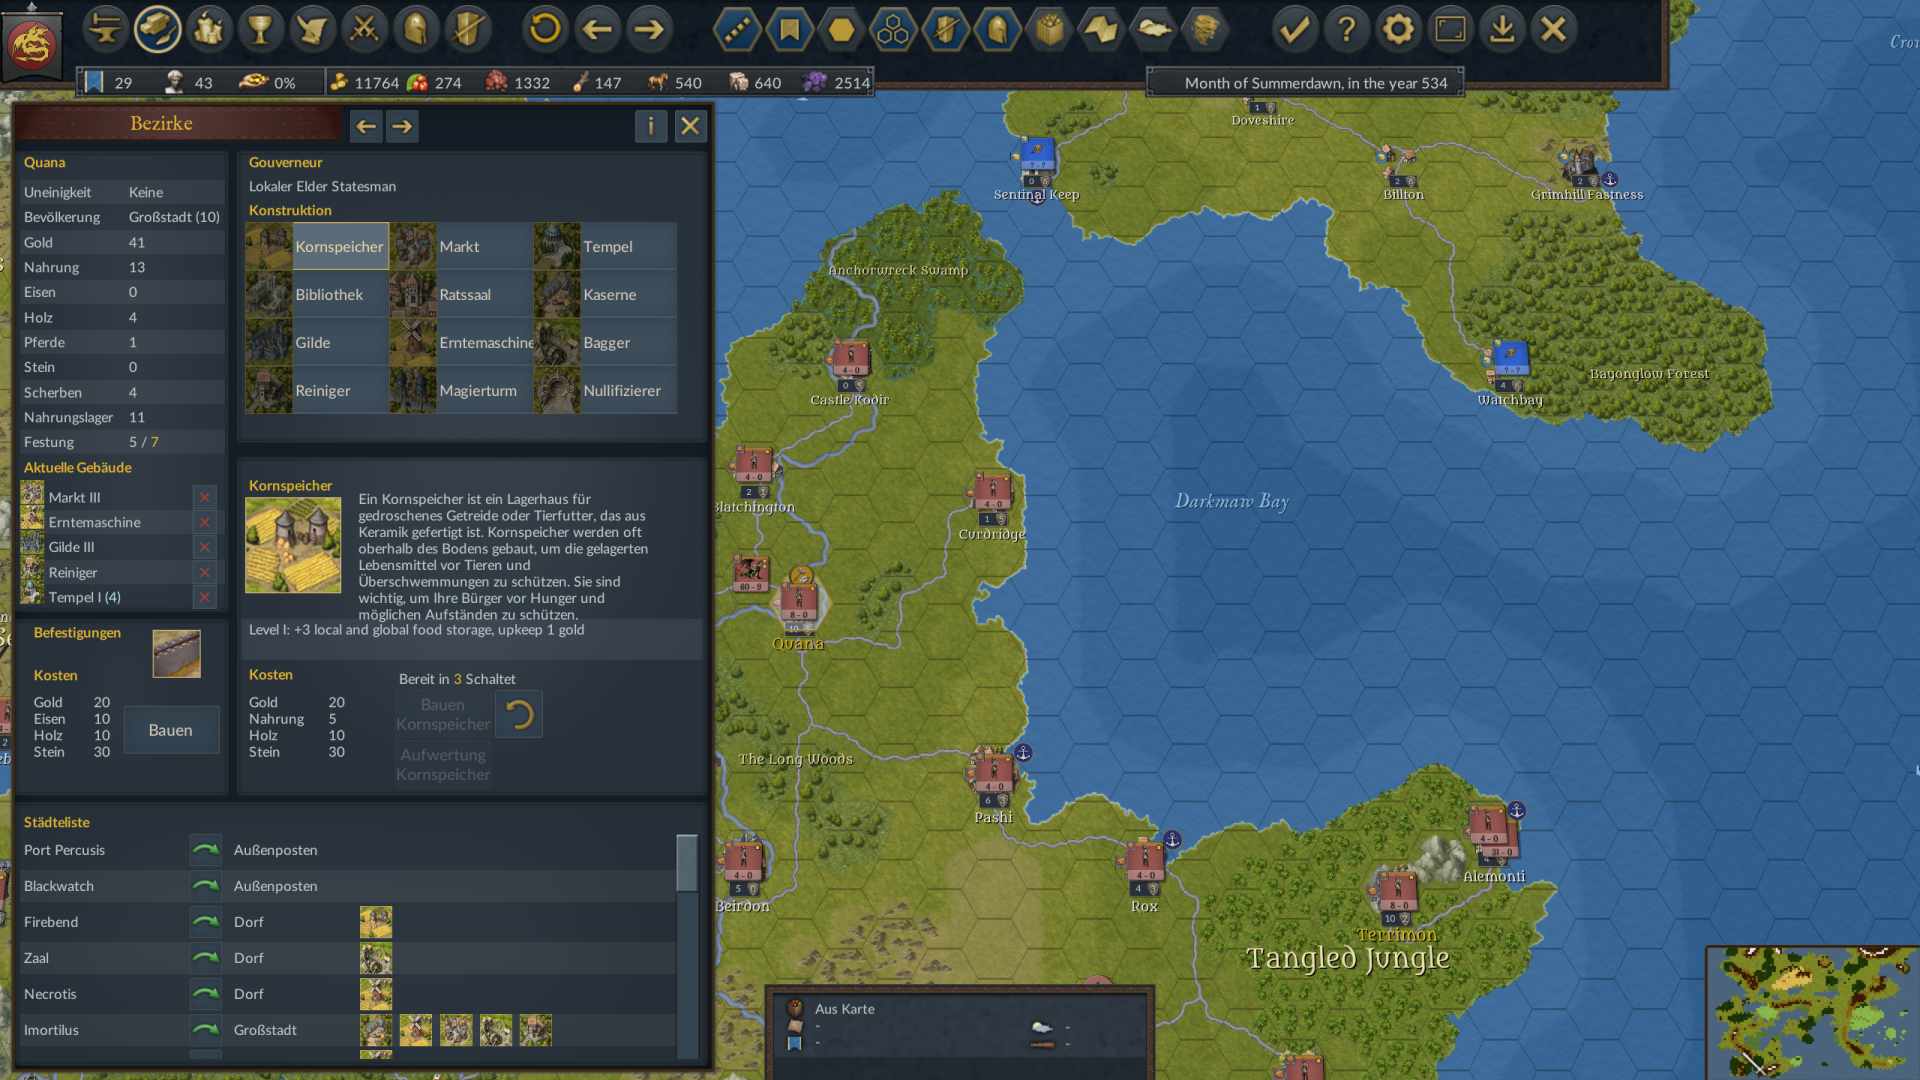This screenshot has width=1920, height=1080.
Task: Remove Gilde III building with red X
Action: coord(204,547)
